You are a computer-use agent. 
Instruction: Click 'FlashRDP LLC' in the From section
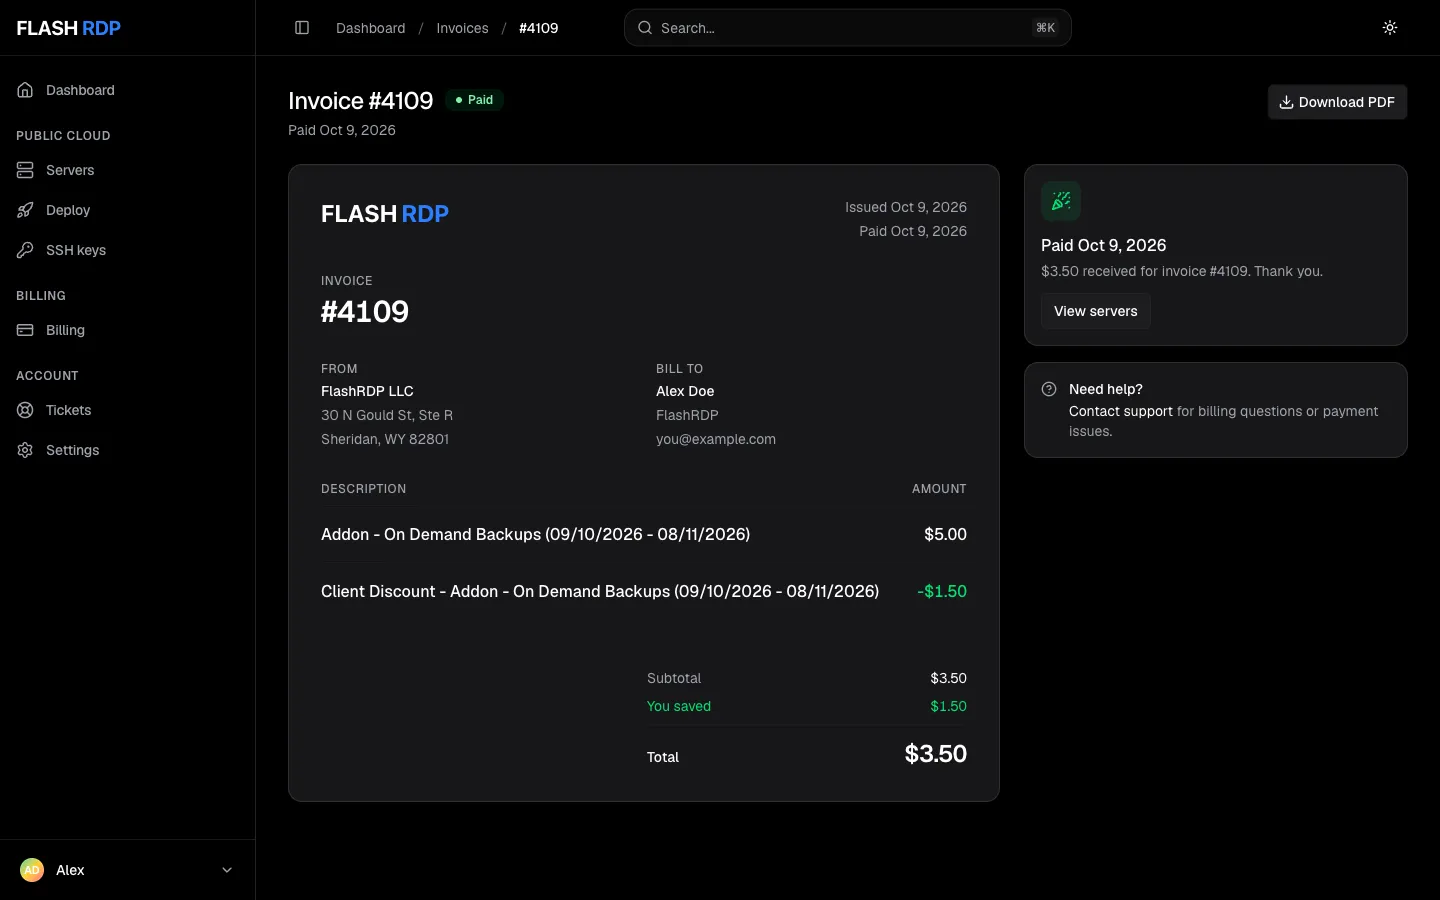pos(367,391)
